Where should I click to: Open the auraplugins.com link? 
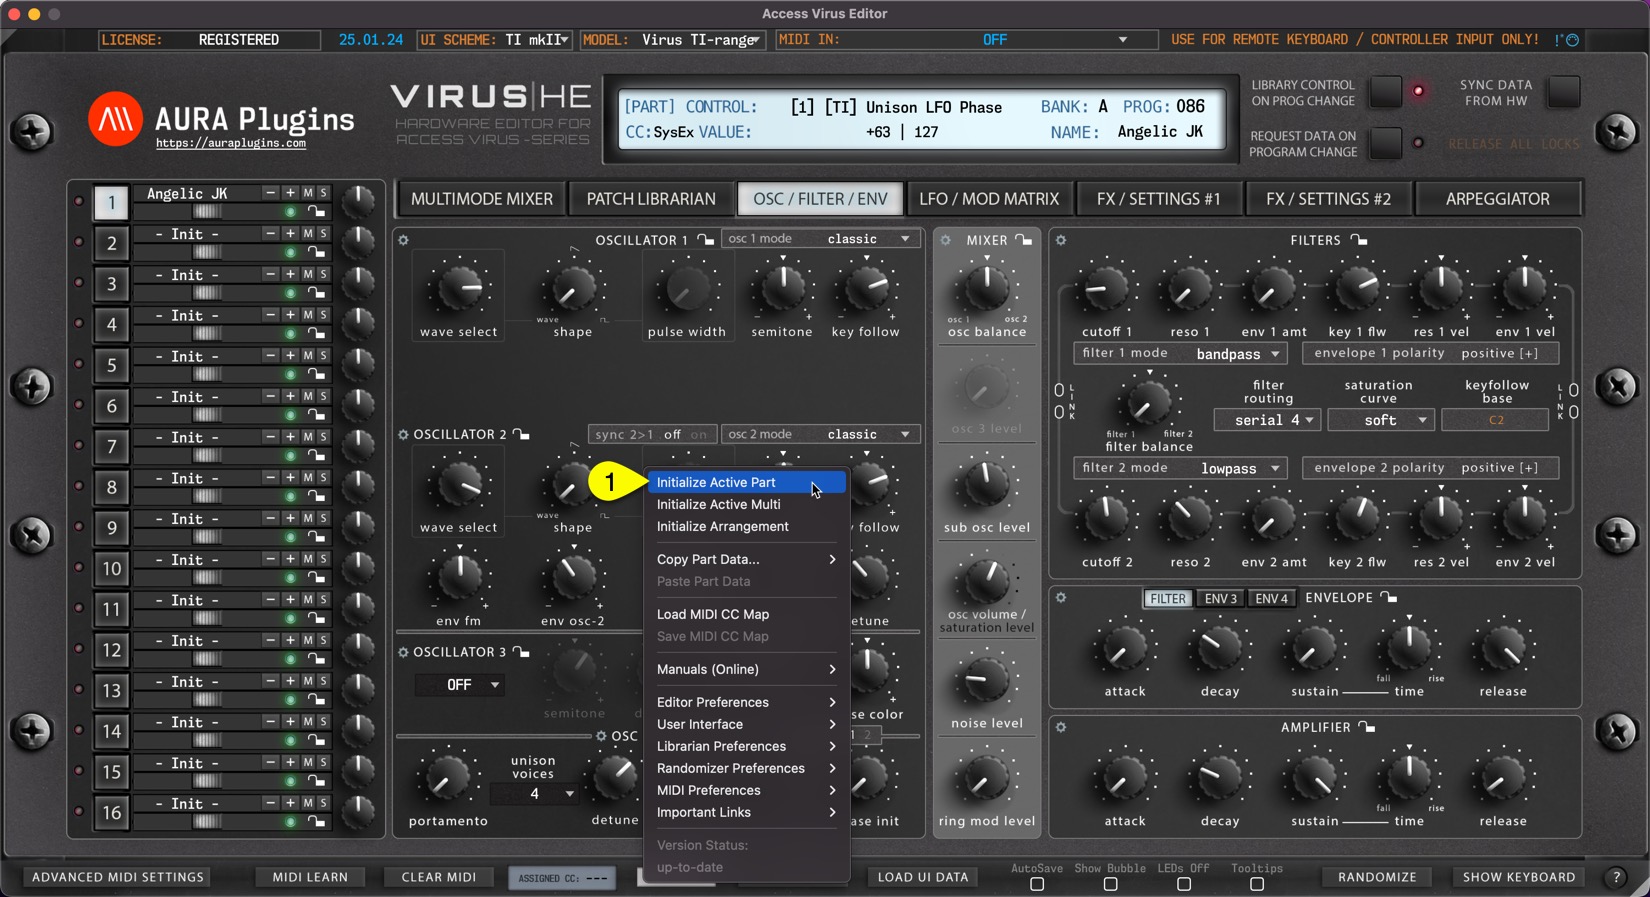click(x=231, y=144)
